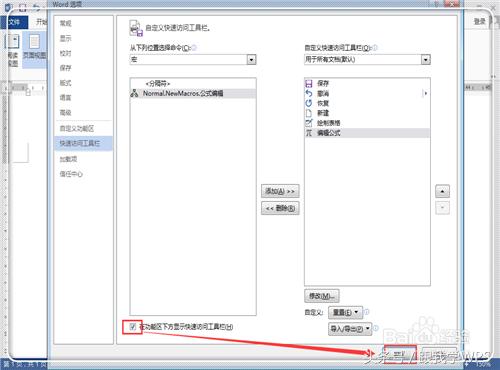Image resolution: width=500 pixels, height=370 pixels.
Task: Click the 阅读视图 reading view button in Word ribbon
Action: [13, 50]
